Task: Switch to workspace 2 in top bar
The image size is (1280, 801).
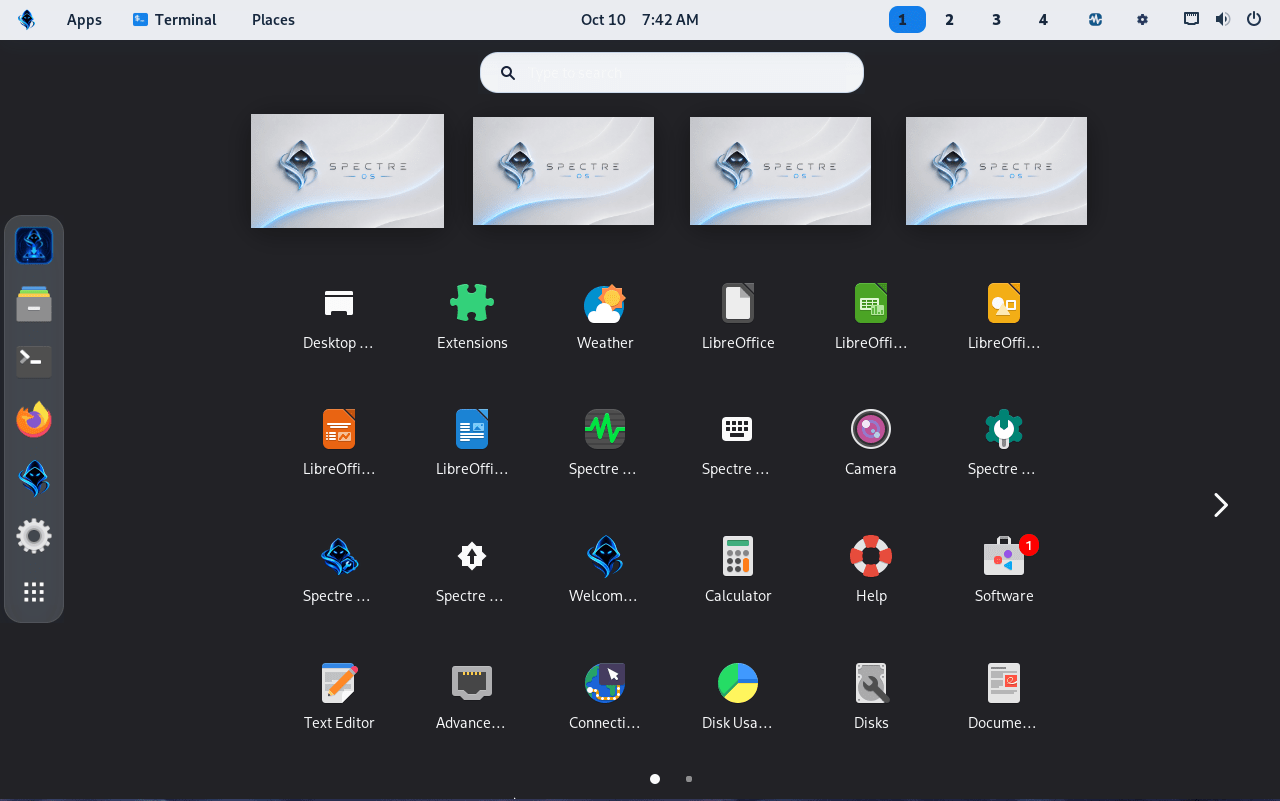Action: pyautogui.click(x=949, y=20)
